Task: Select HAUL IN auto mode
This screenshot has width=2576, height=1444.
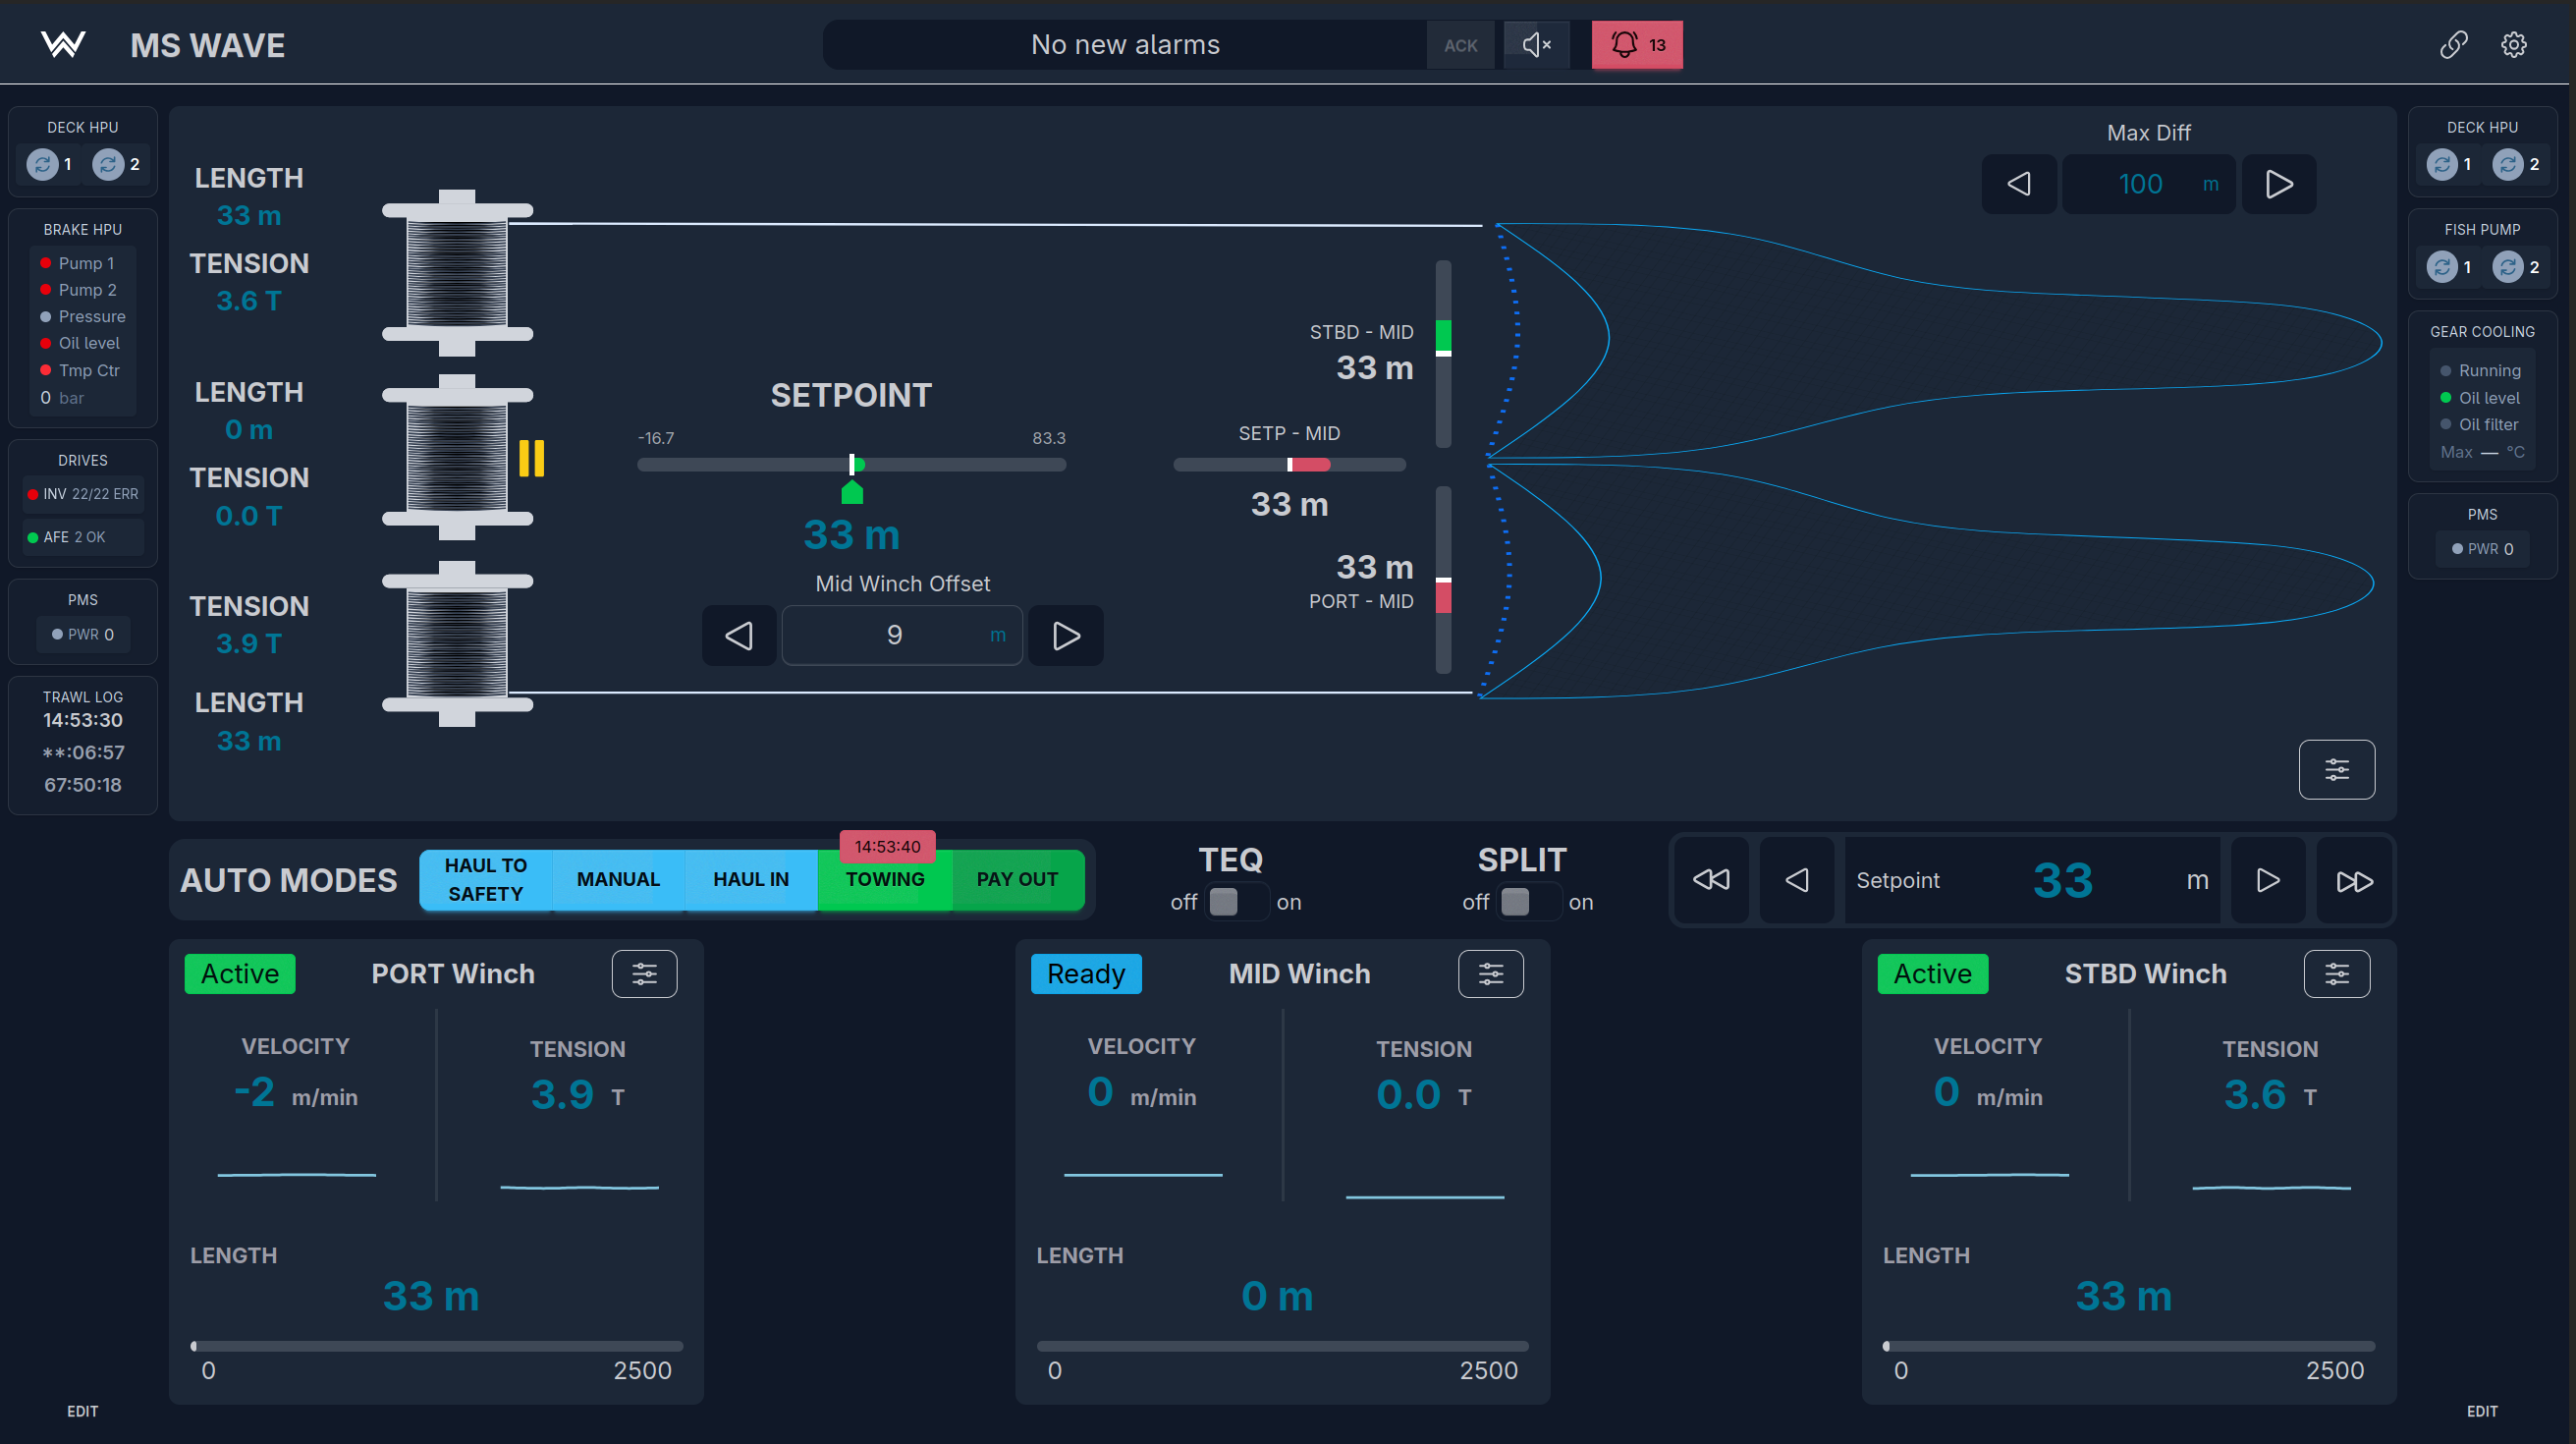Action: click(751, 880)
